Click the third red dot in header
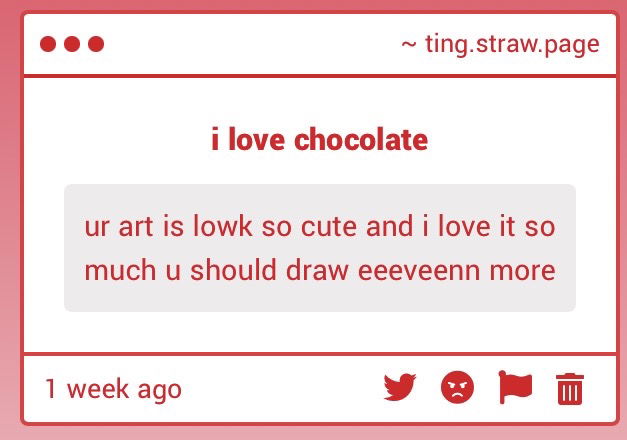 pos(96,44)
